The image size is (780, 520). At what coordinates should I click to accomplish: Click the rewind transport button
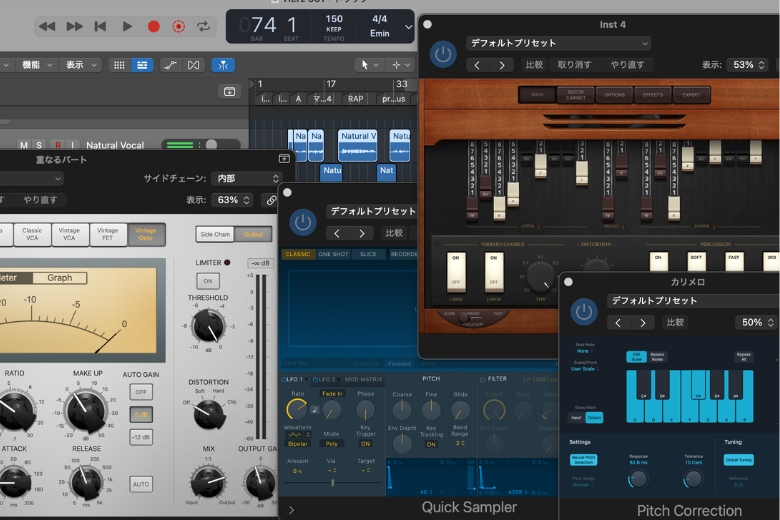click(47, 26)
